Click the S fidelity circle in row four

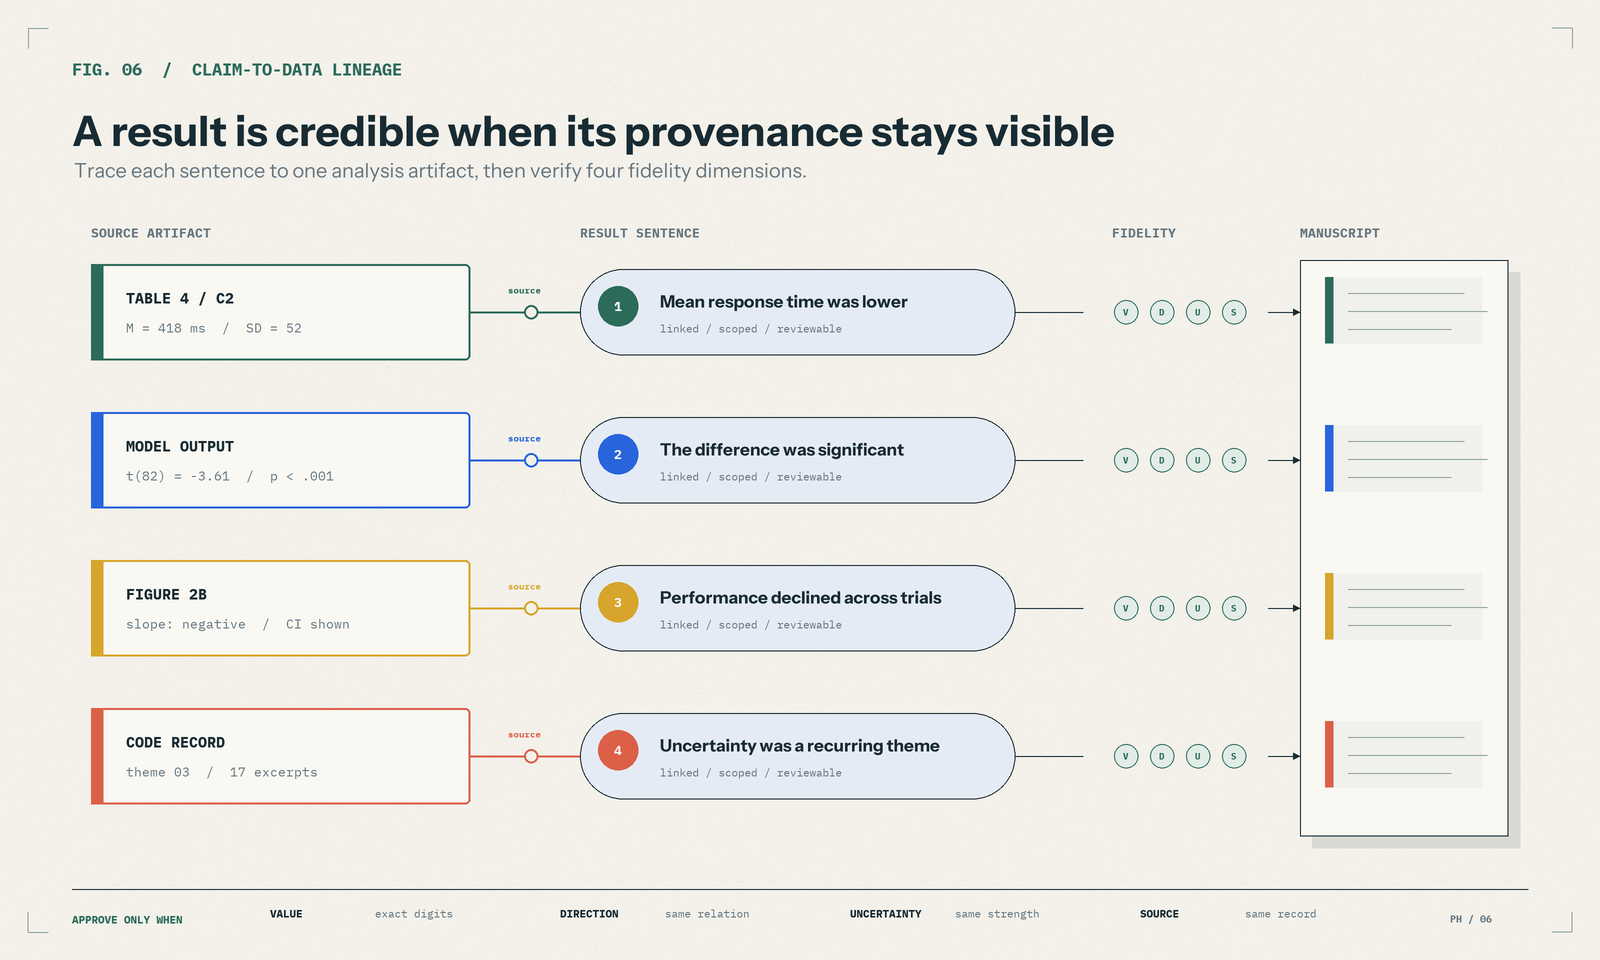click(1234, 756)
